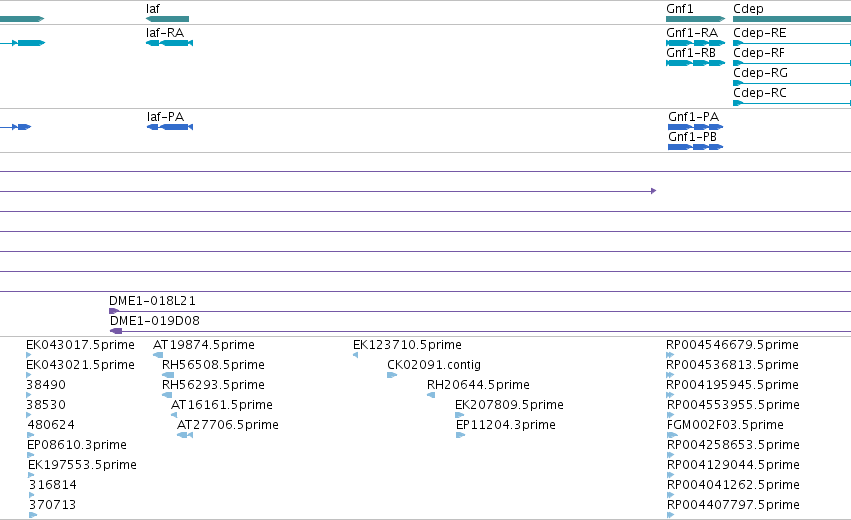851x520 pixels.
Task: Select the Iaf gene label
Action: coord(153,9)
